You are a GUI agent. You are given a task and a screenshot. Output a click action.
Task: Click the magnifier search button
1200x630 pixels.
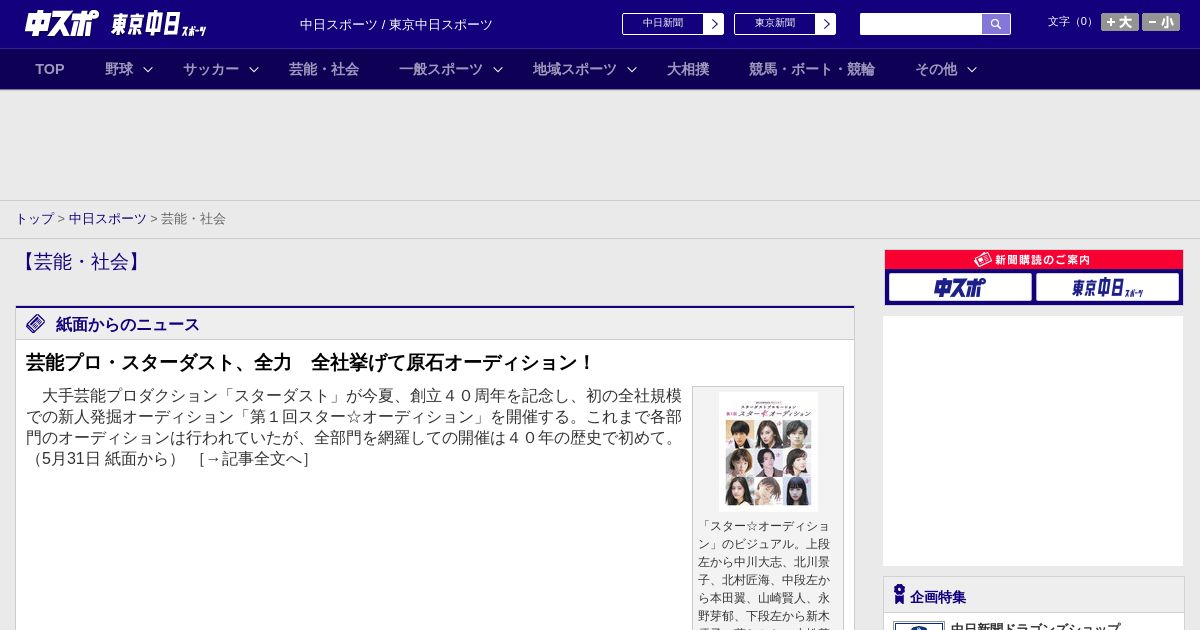[x=996, y=24]
